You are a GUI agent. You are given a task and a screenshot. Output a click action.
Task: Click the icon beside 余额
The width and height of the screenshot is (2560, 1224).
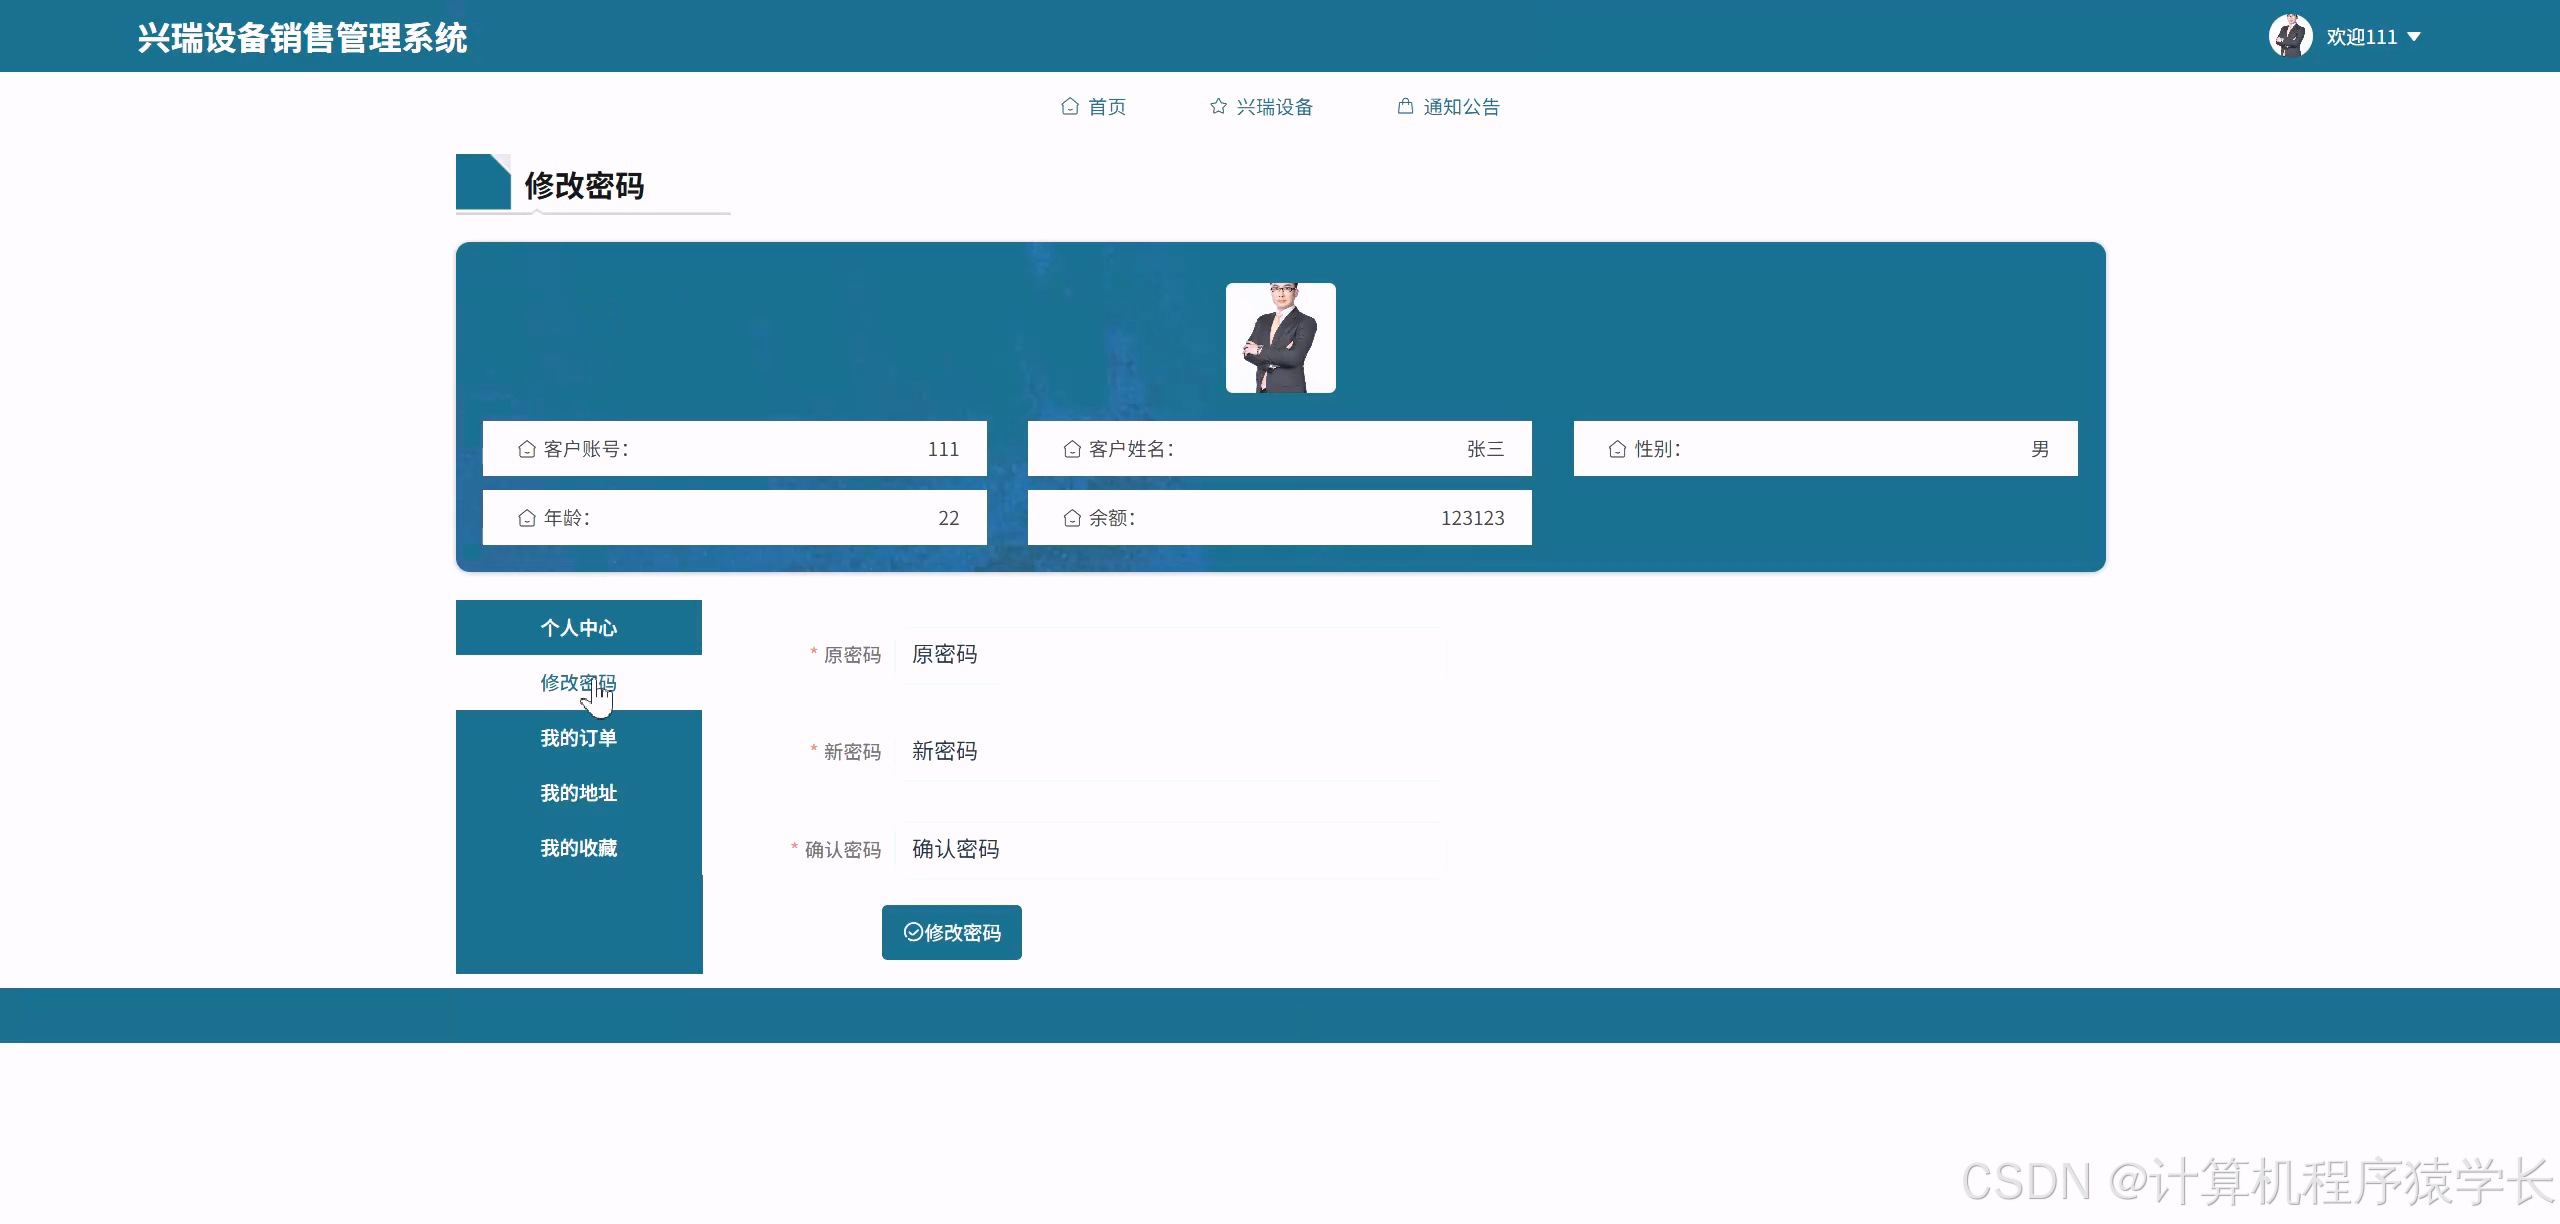tap(1072, 518)
